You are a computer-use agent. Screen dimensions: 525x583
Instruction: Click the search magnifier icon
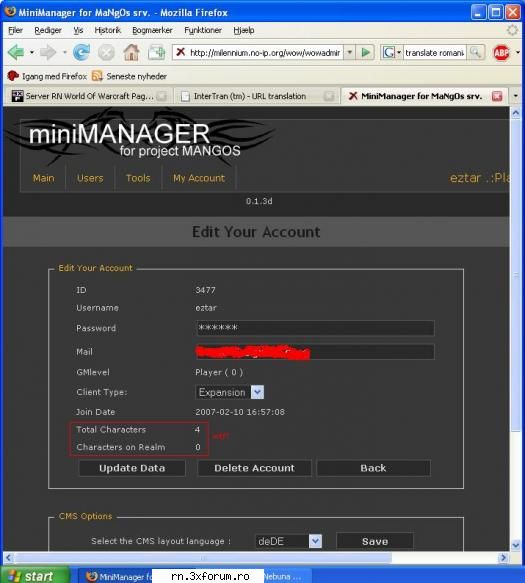(x=475, y=52)
